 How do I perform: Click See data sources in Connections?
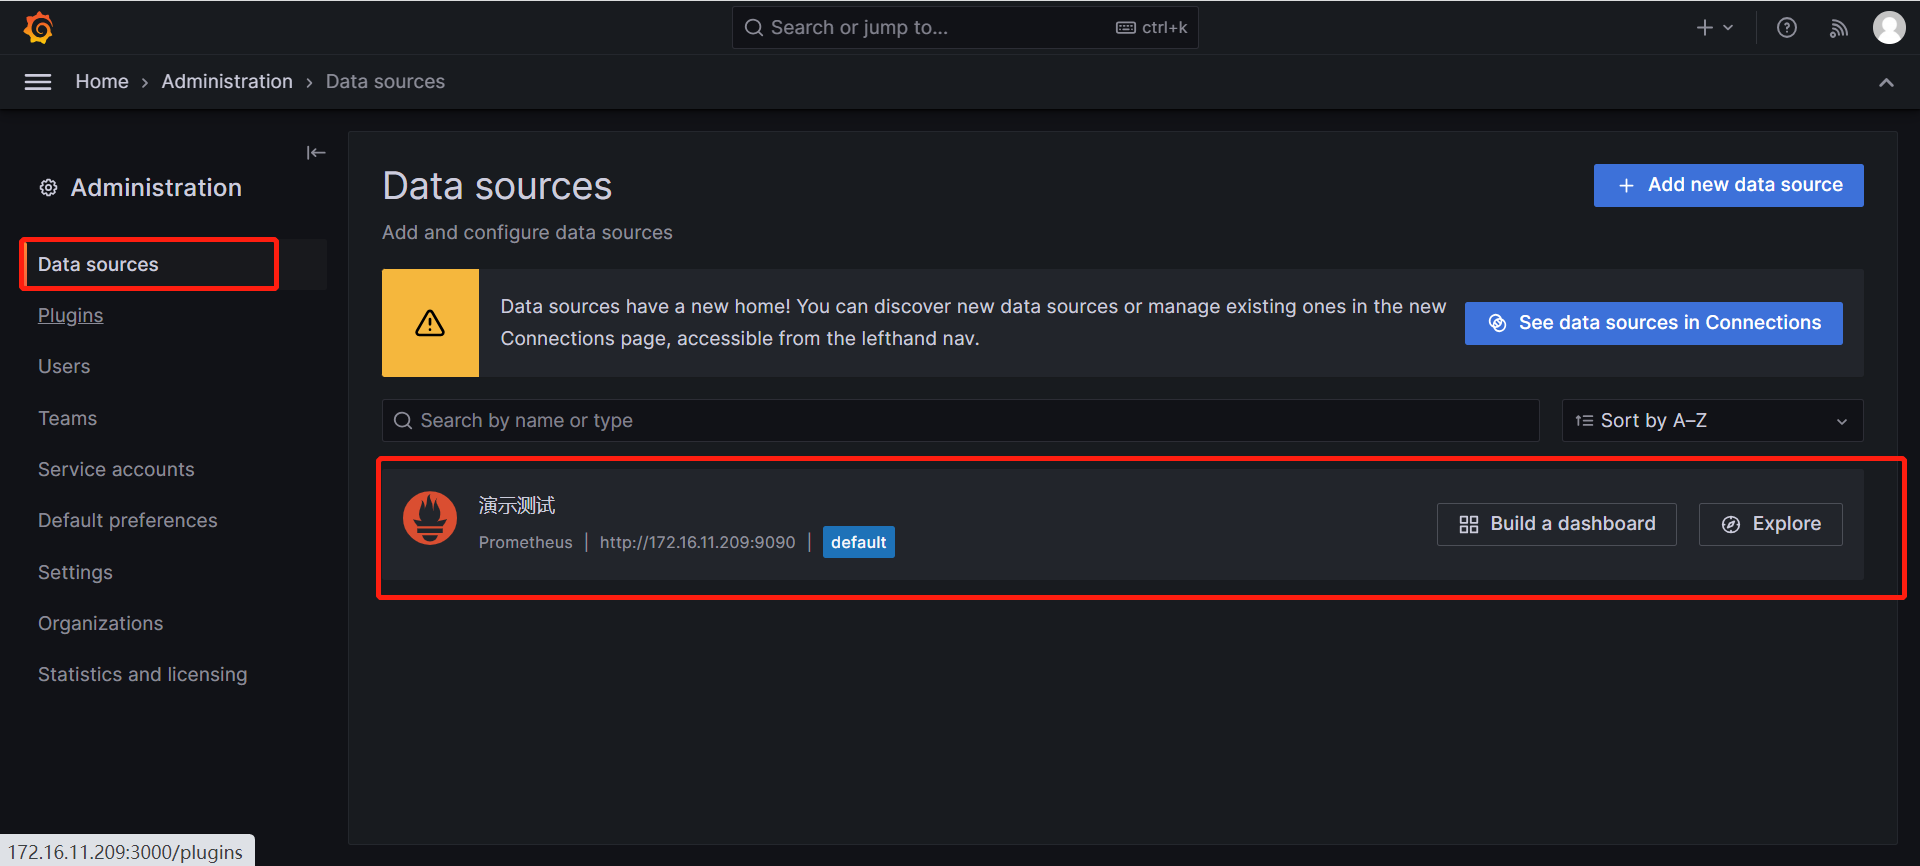pos(1653,323)
